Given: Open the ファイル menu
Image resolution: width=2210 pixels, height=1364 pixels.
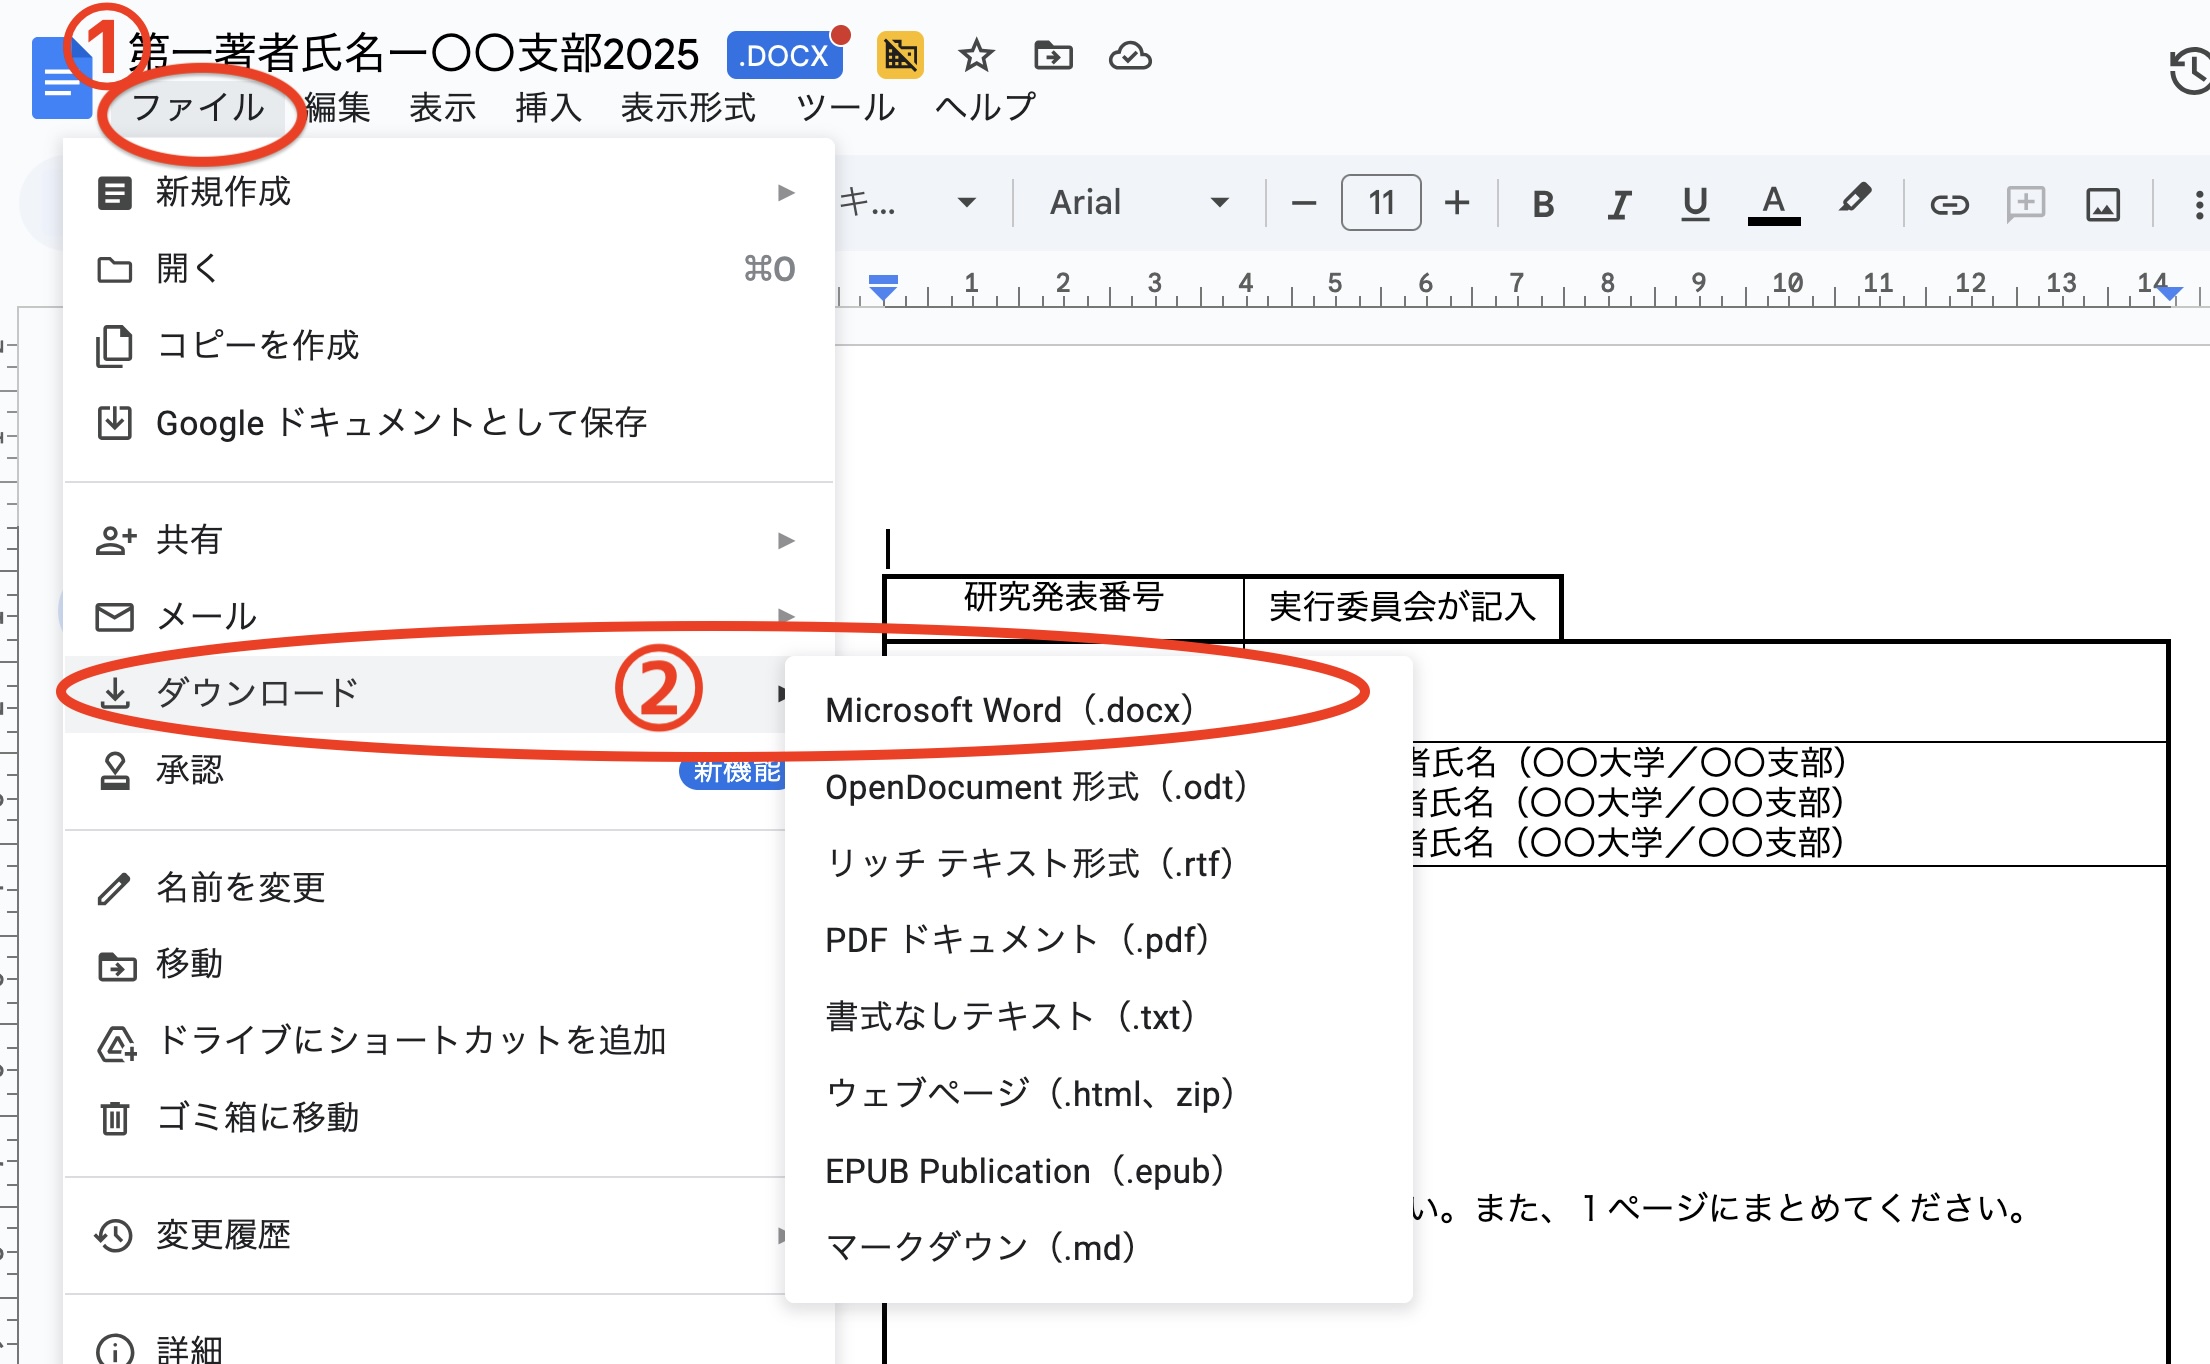Looking at the screenshot, I should [x=198, y=107].
